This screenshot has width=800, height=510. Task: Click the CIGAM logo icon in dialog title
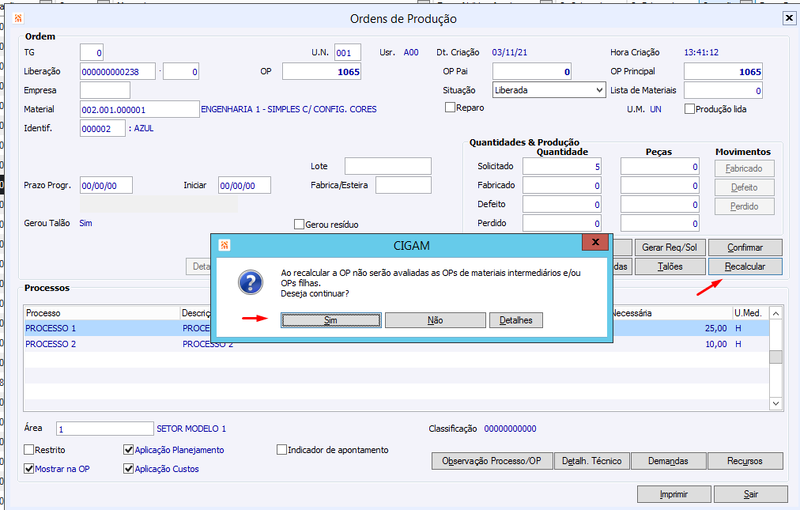pos(224,245)
